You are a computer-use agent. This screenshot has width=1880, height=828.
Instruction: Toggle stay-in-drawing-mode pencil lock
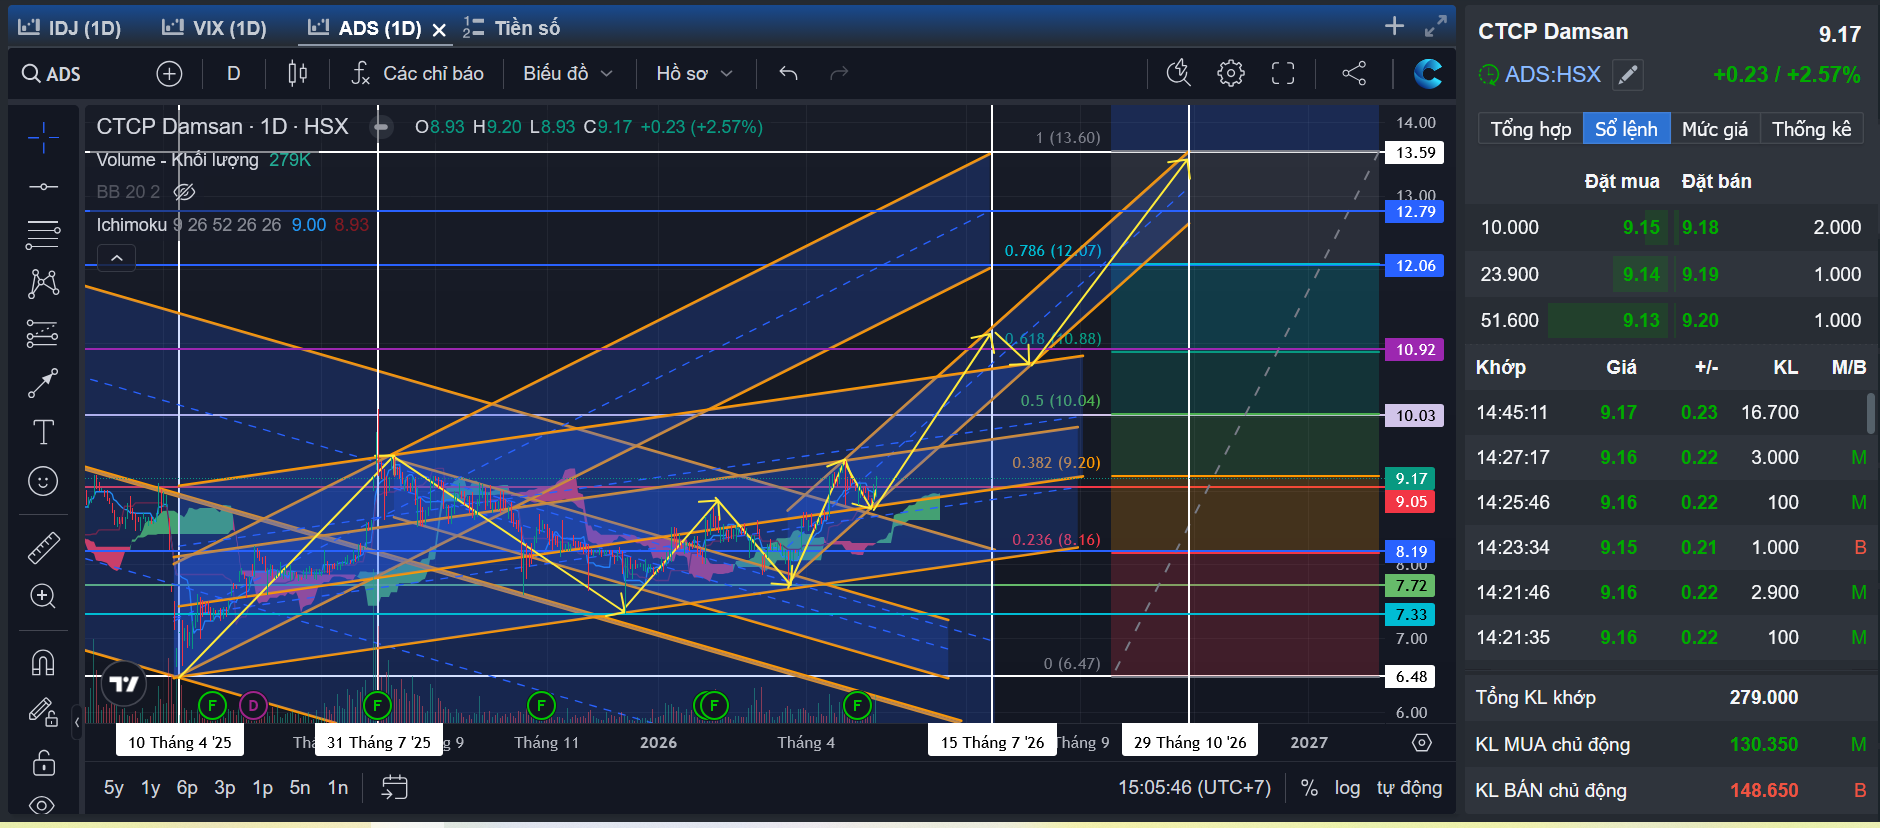43,712
